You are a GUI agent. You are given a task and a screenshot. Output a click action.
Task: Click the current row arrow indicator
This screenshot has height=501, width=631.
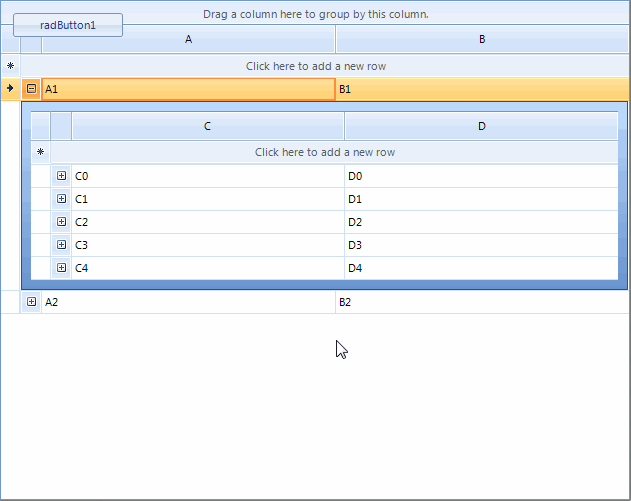click(10, 89)
